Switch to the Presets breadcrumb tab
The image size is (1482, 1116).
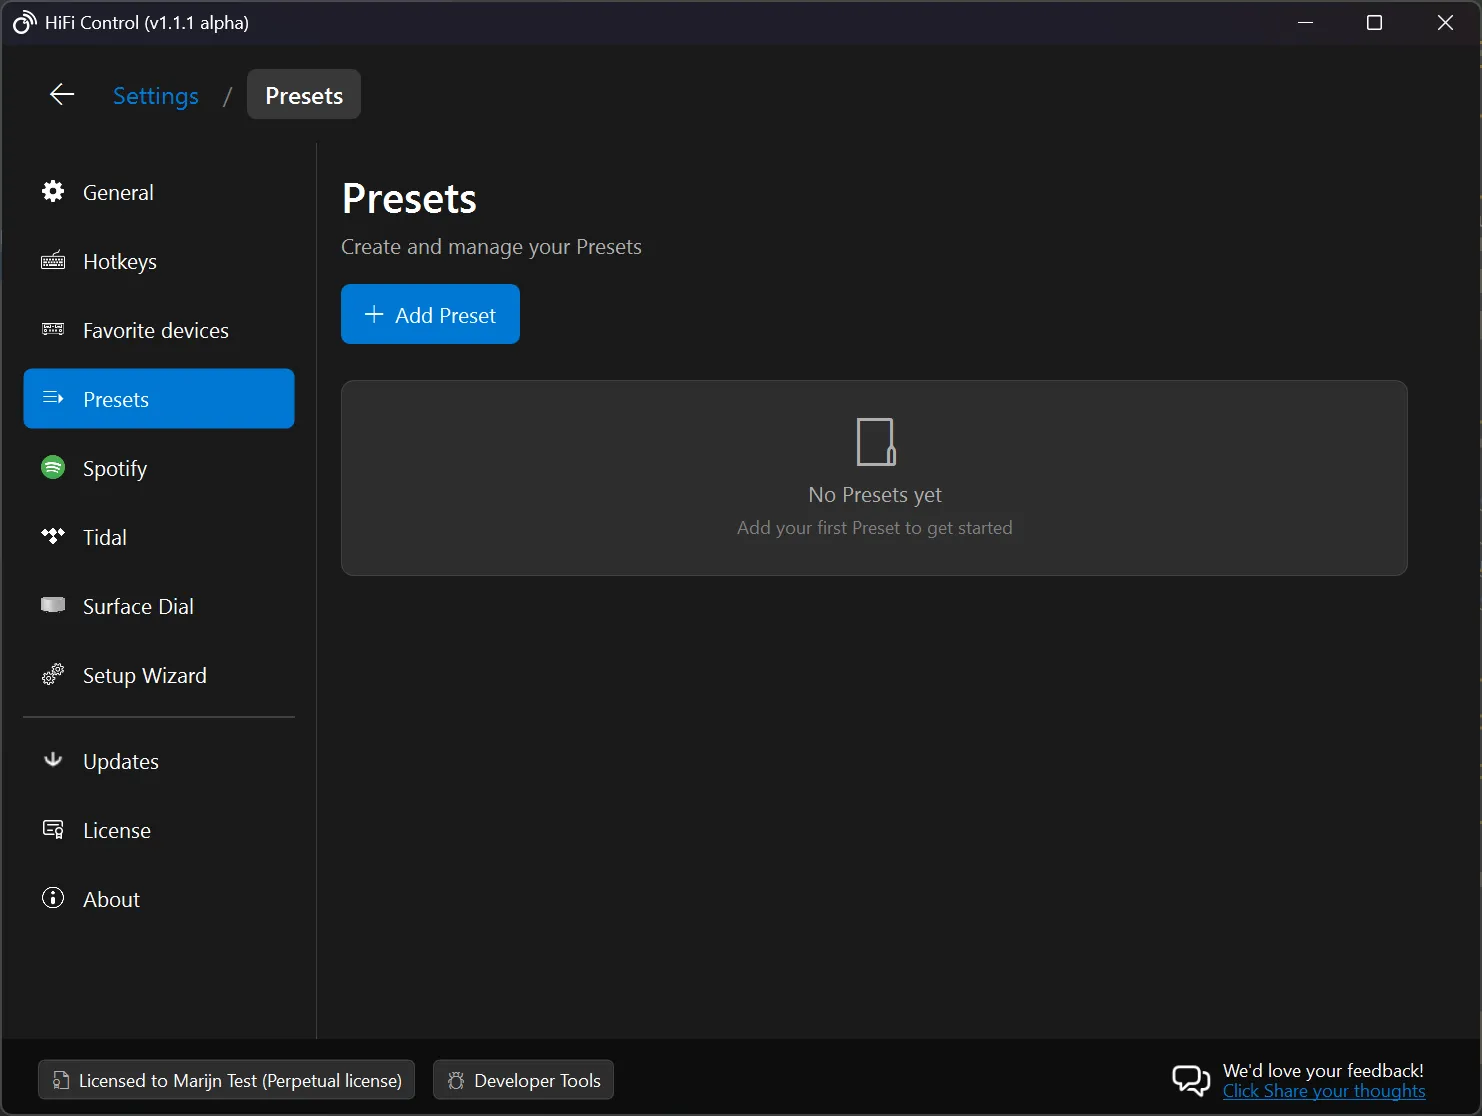tap(303, 94)
